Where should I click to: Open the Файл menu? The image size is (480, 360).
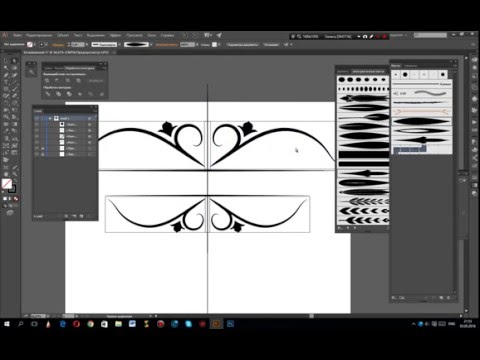[17, 35]
